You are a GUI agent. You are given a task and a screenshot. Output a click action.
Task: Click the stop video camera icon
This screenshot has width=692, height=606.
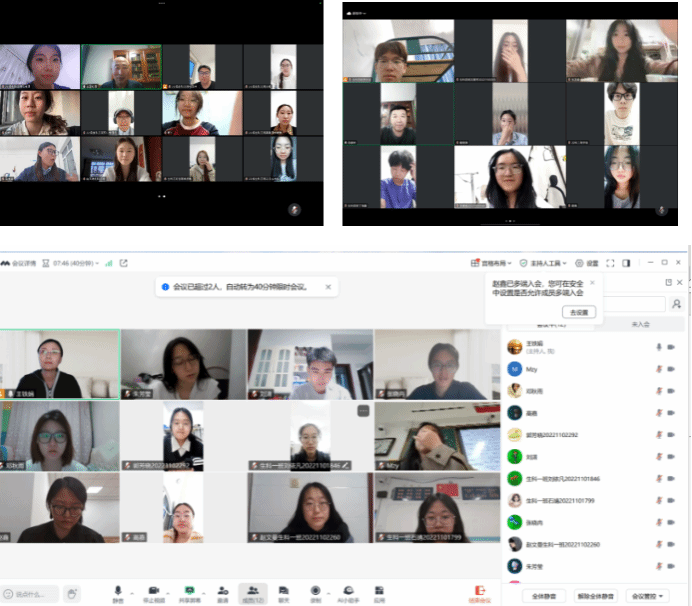point(154,591)
